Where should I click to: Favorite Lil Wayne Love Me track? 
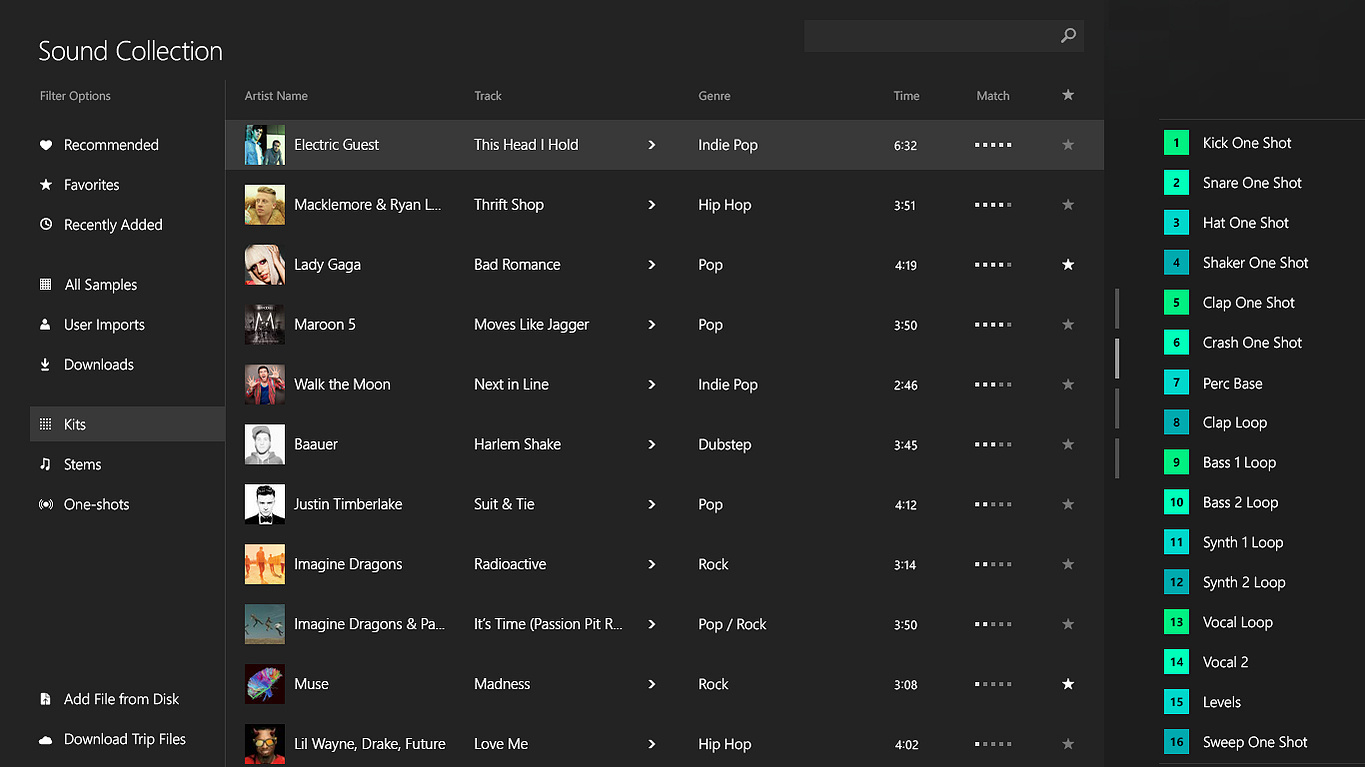point(1068,745)
